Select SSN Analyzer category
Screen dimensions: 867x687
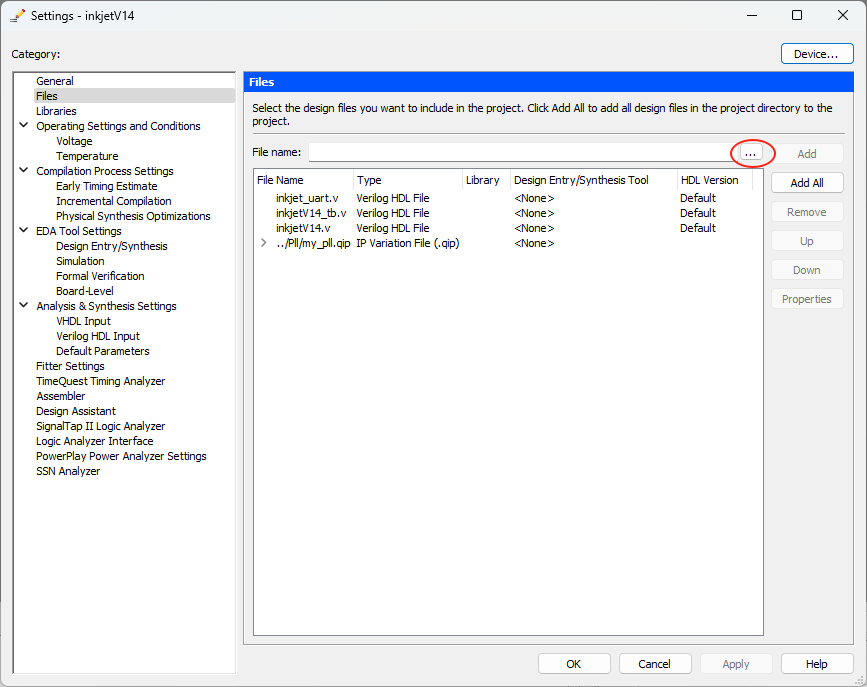tap(68, 471)
